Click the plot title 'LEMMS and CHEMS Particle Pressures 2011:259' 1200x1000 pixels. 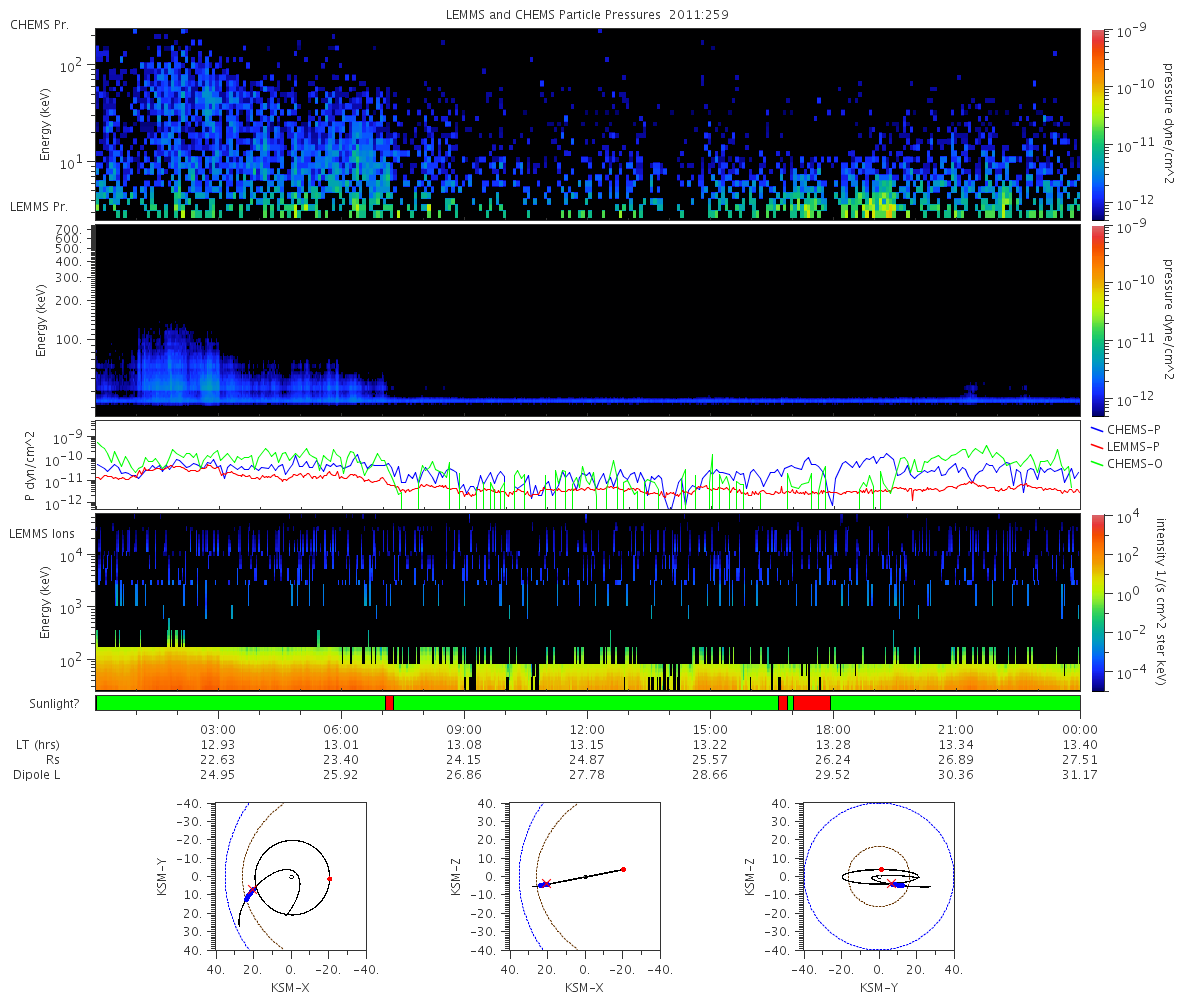click(x=588, y=16)
